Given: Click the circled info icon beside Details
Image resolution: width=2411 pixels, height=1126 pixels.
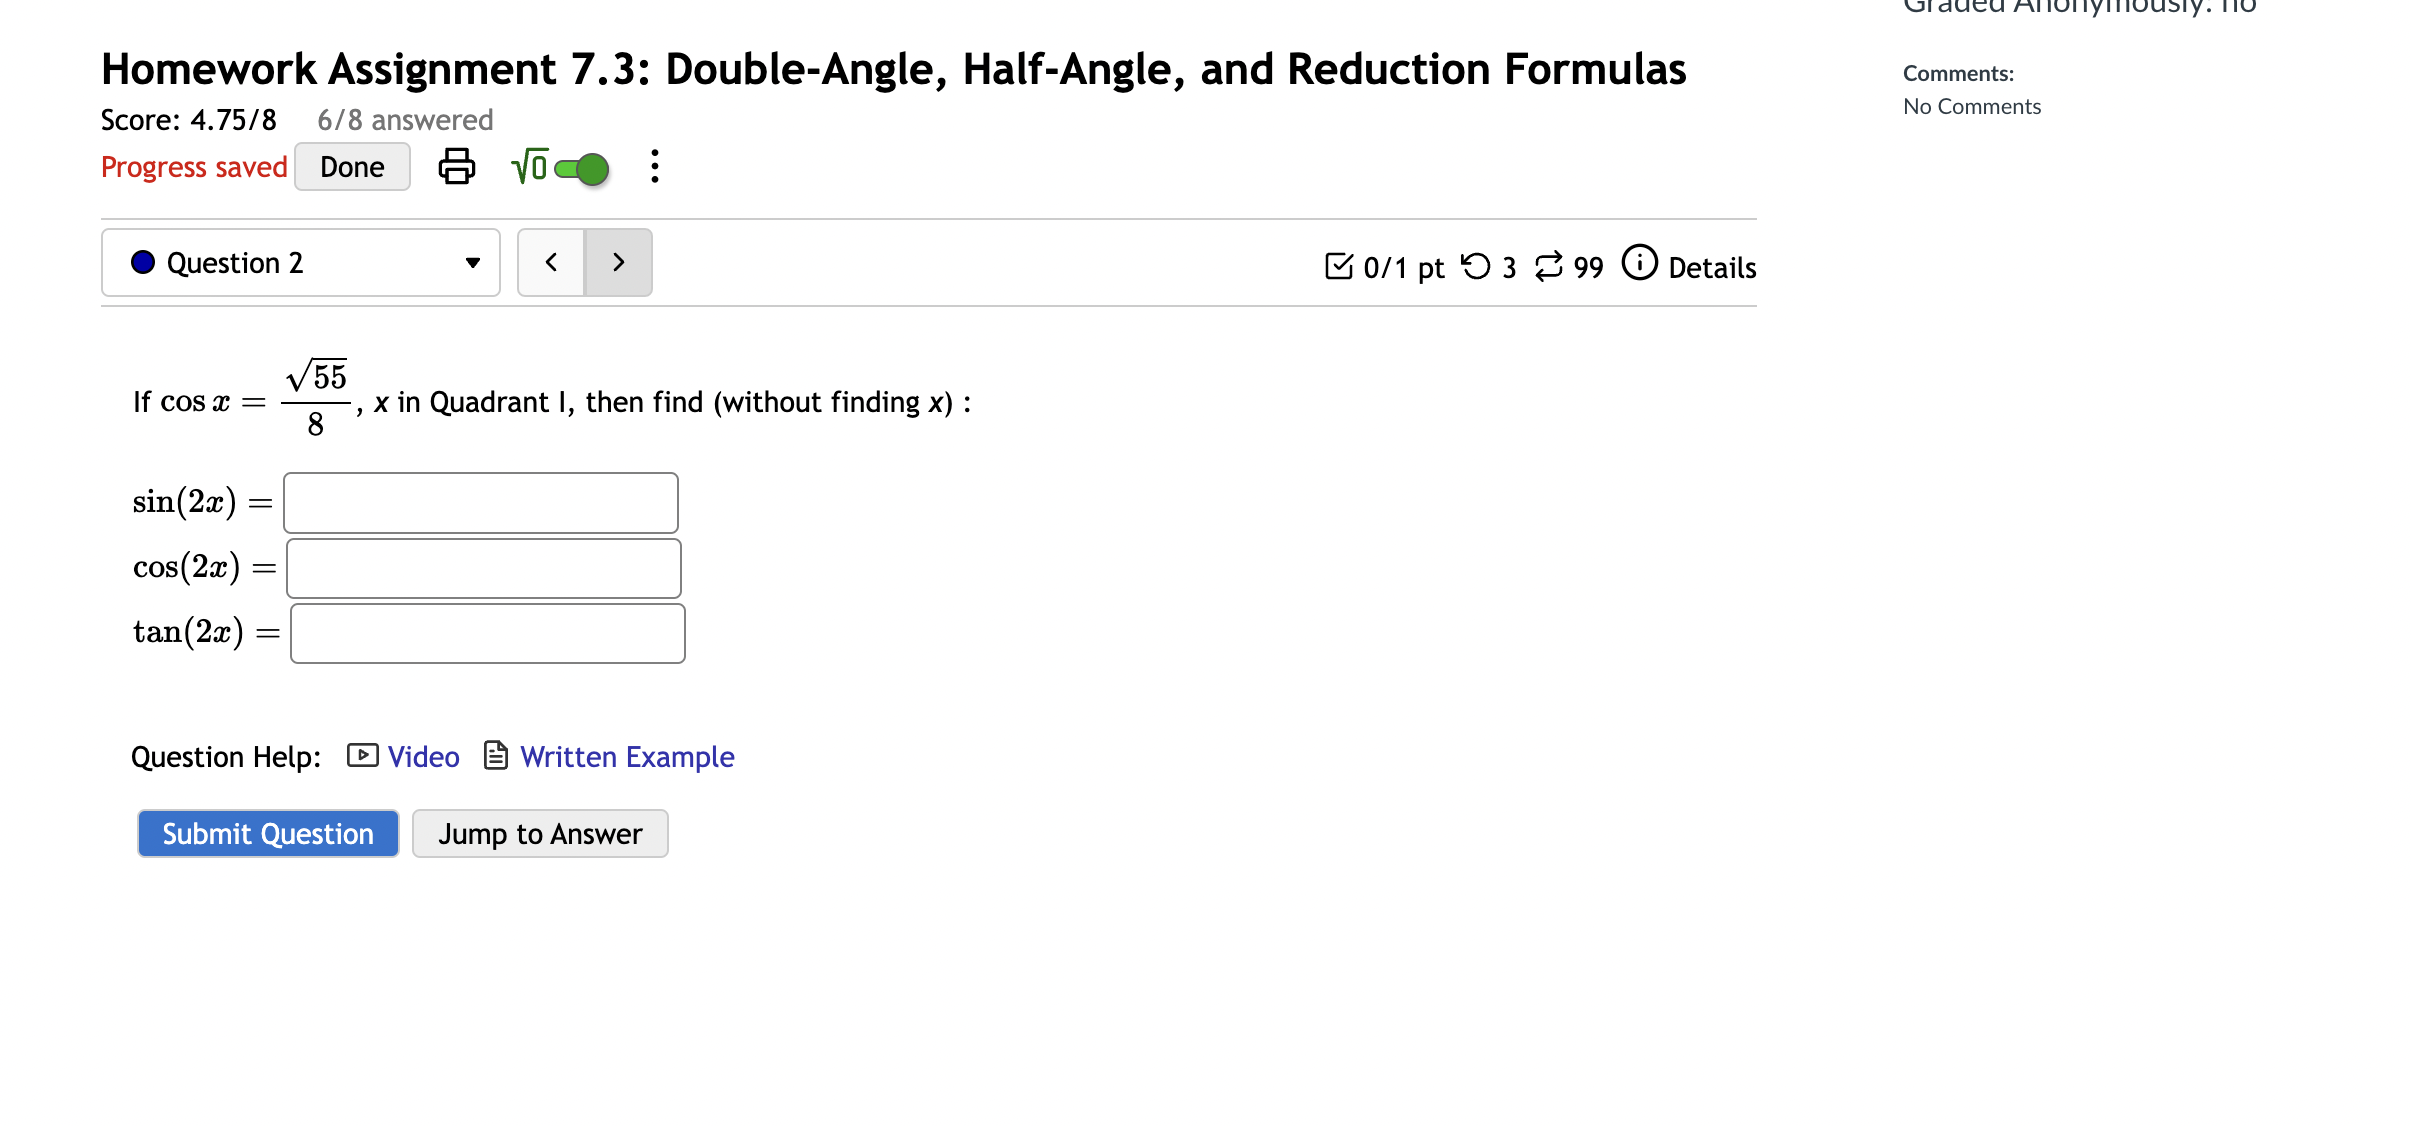Looking at the screenshot, I should [1639, 263].
